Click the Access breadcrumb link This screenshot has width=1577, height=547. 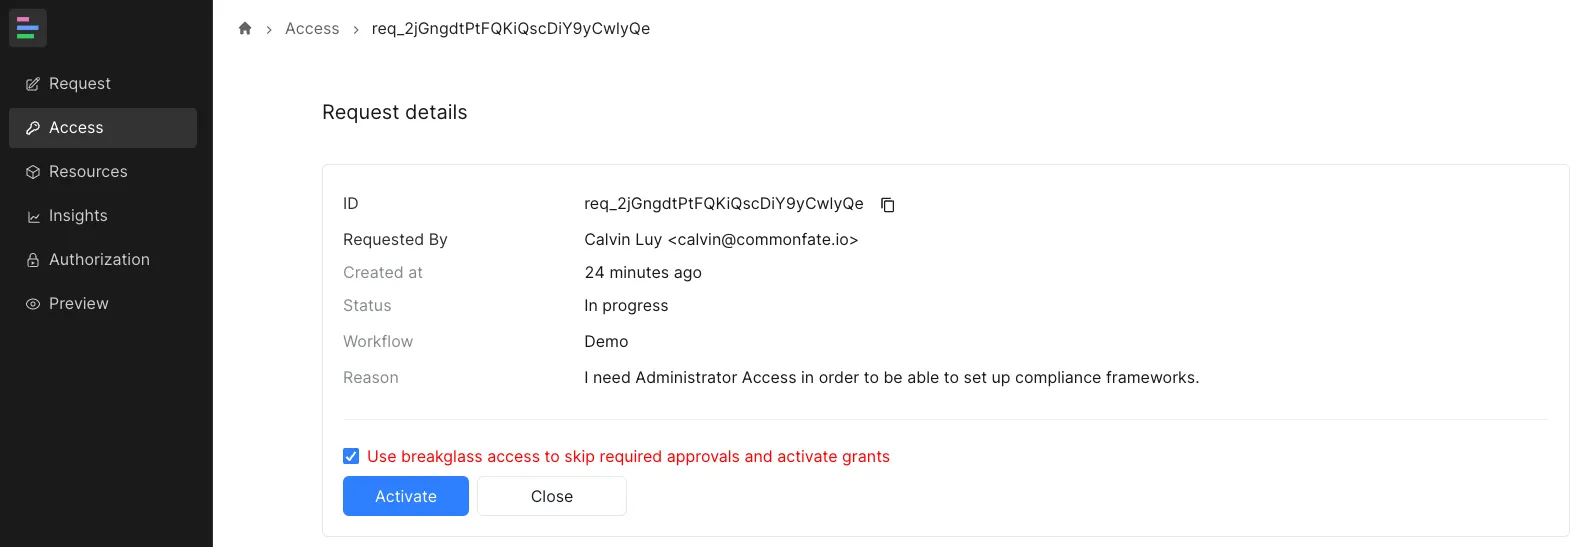pyautogui.click(x=312, y=29)
